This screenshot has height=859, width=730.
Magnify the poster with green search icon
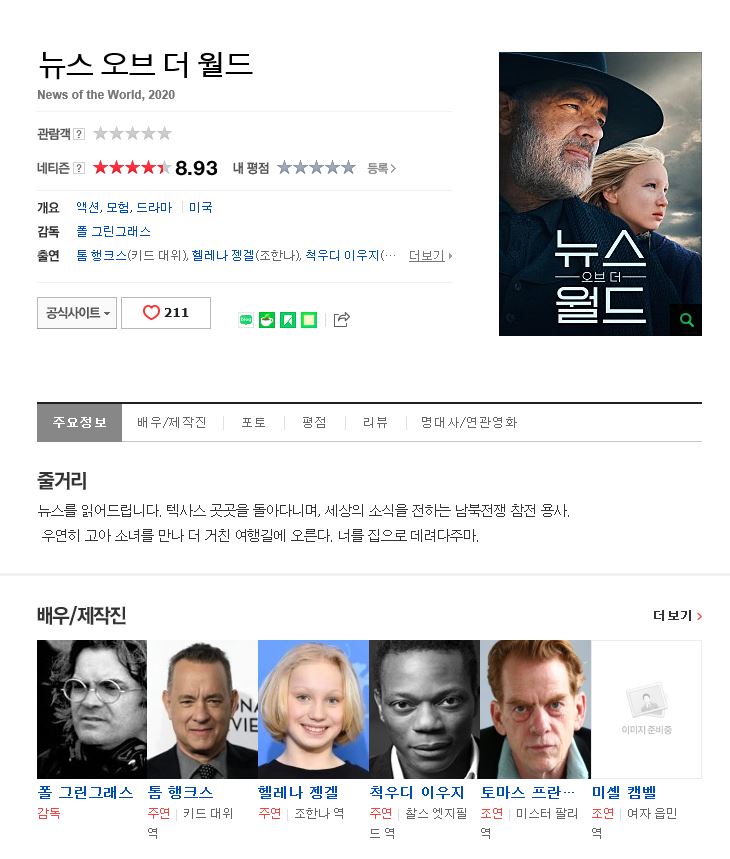tap(686, 319)
